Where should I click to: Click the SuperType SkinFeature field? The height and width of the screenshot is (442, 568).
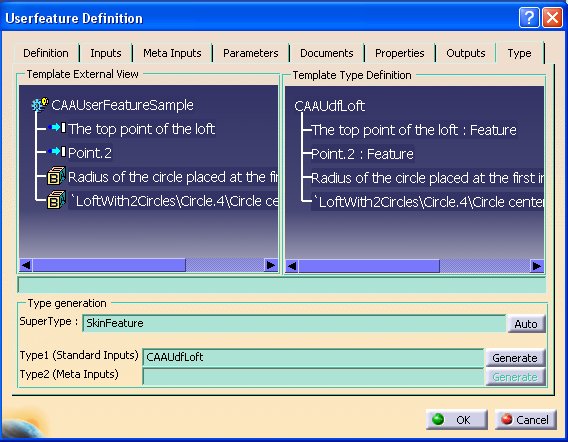(294, 323)
